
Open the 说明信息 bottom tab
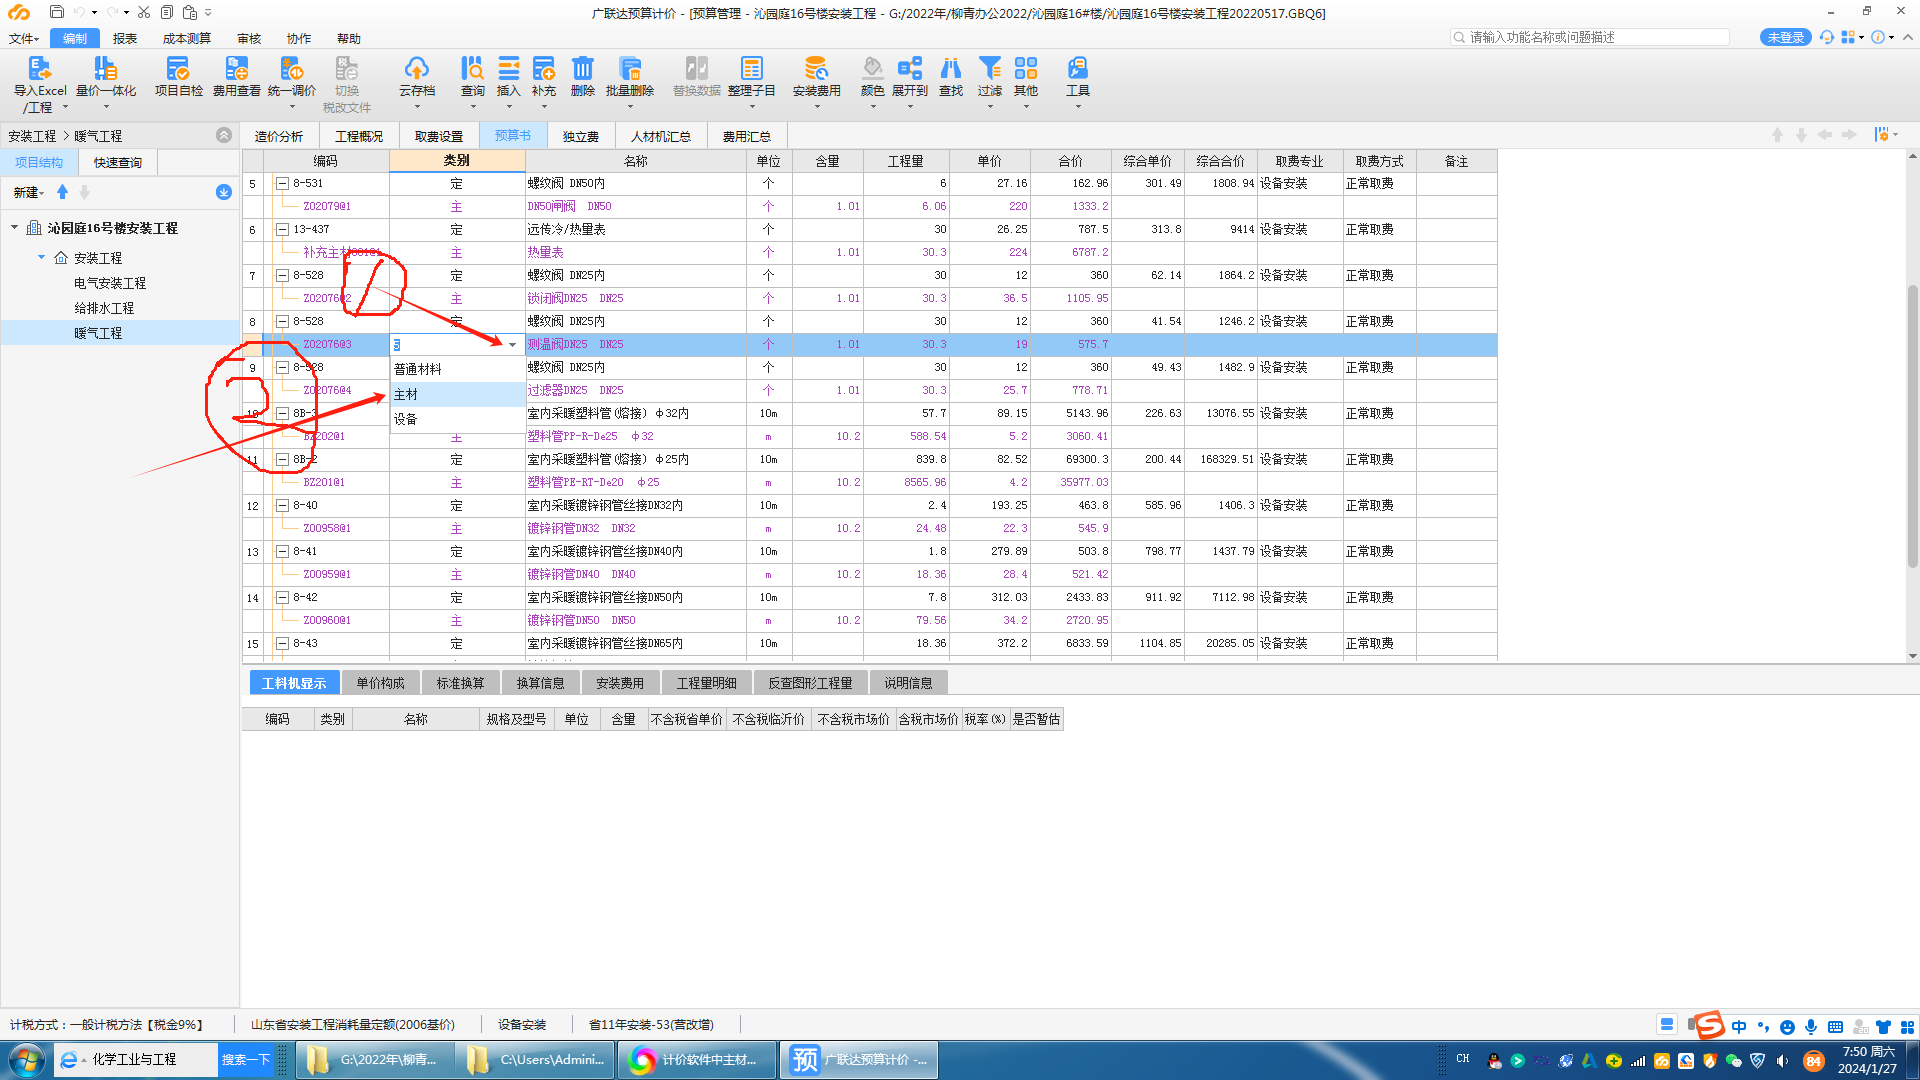(908, 683)
